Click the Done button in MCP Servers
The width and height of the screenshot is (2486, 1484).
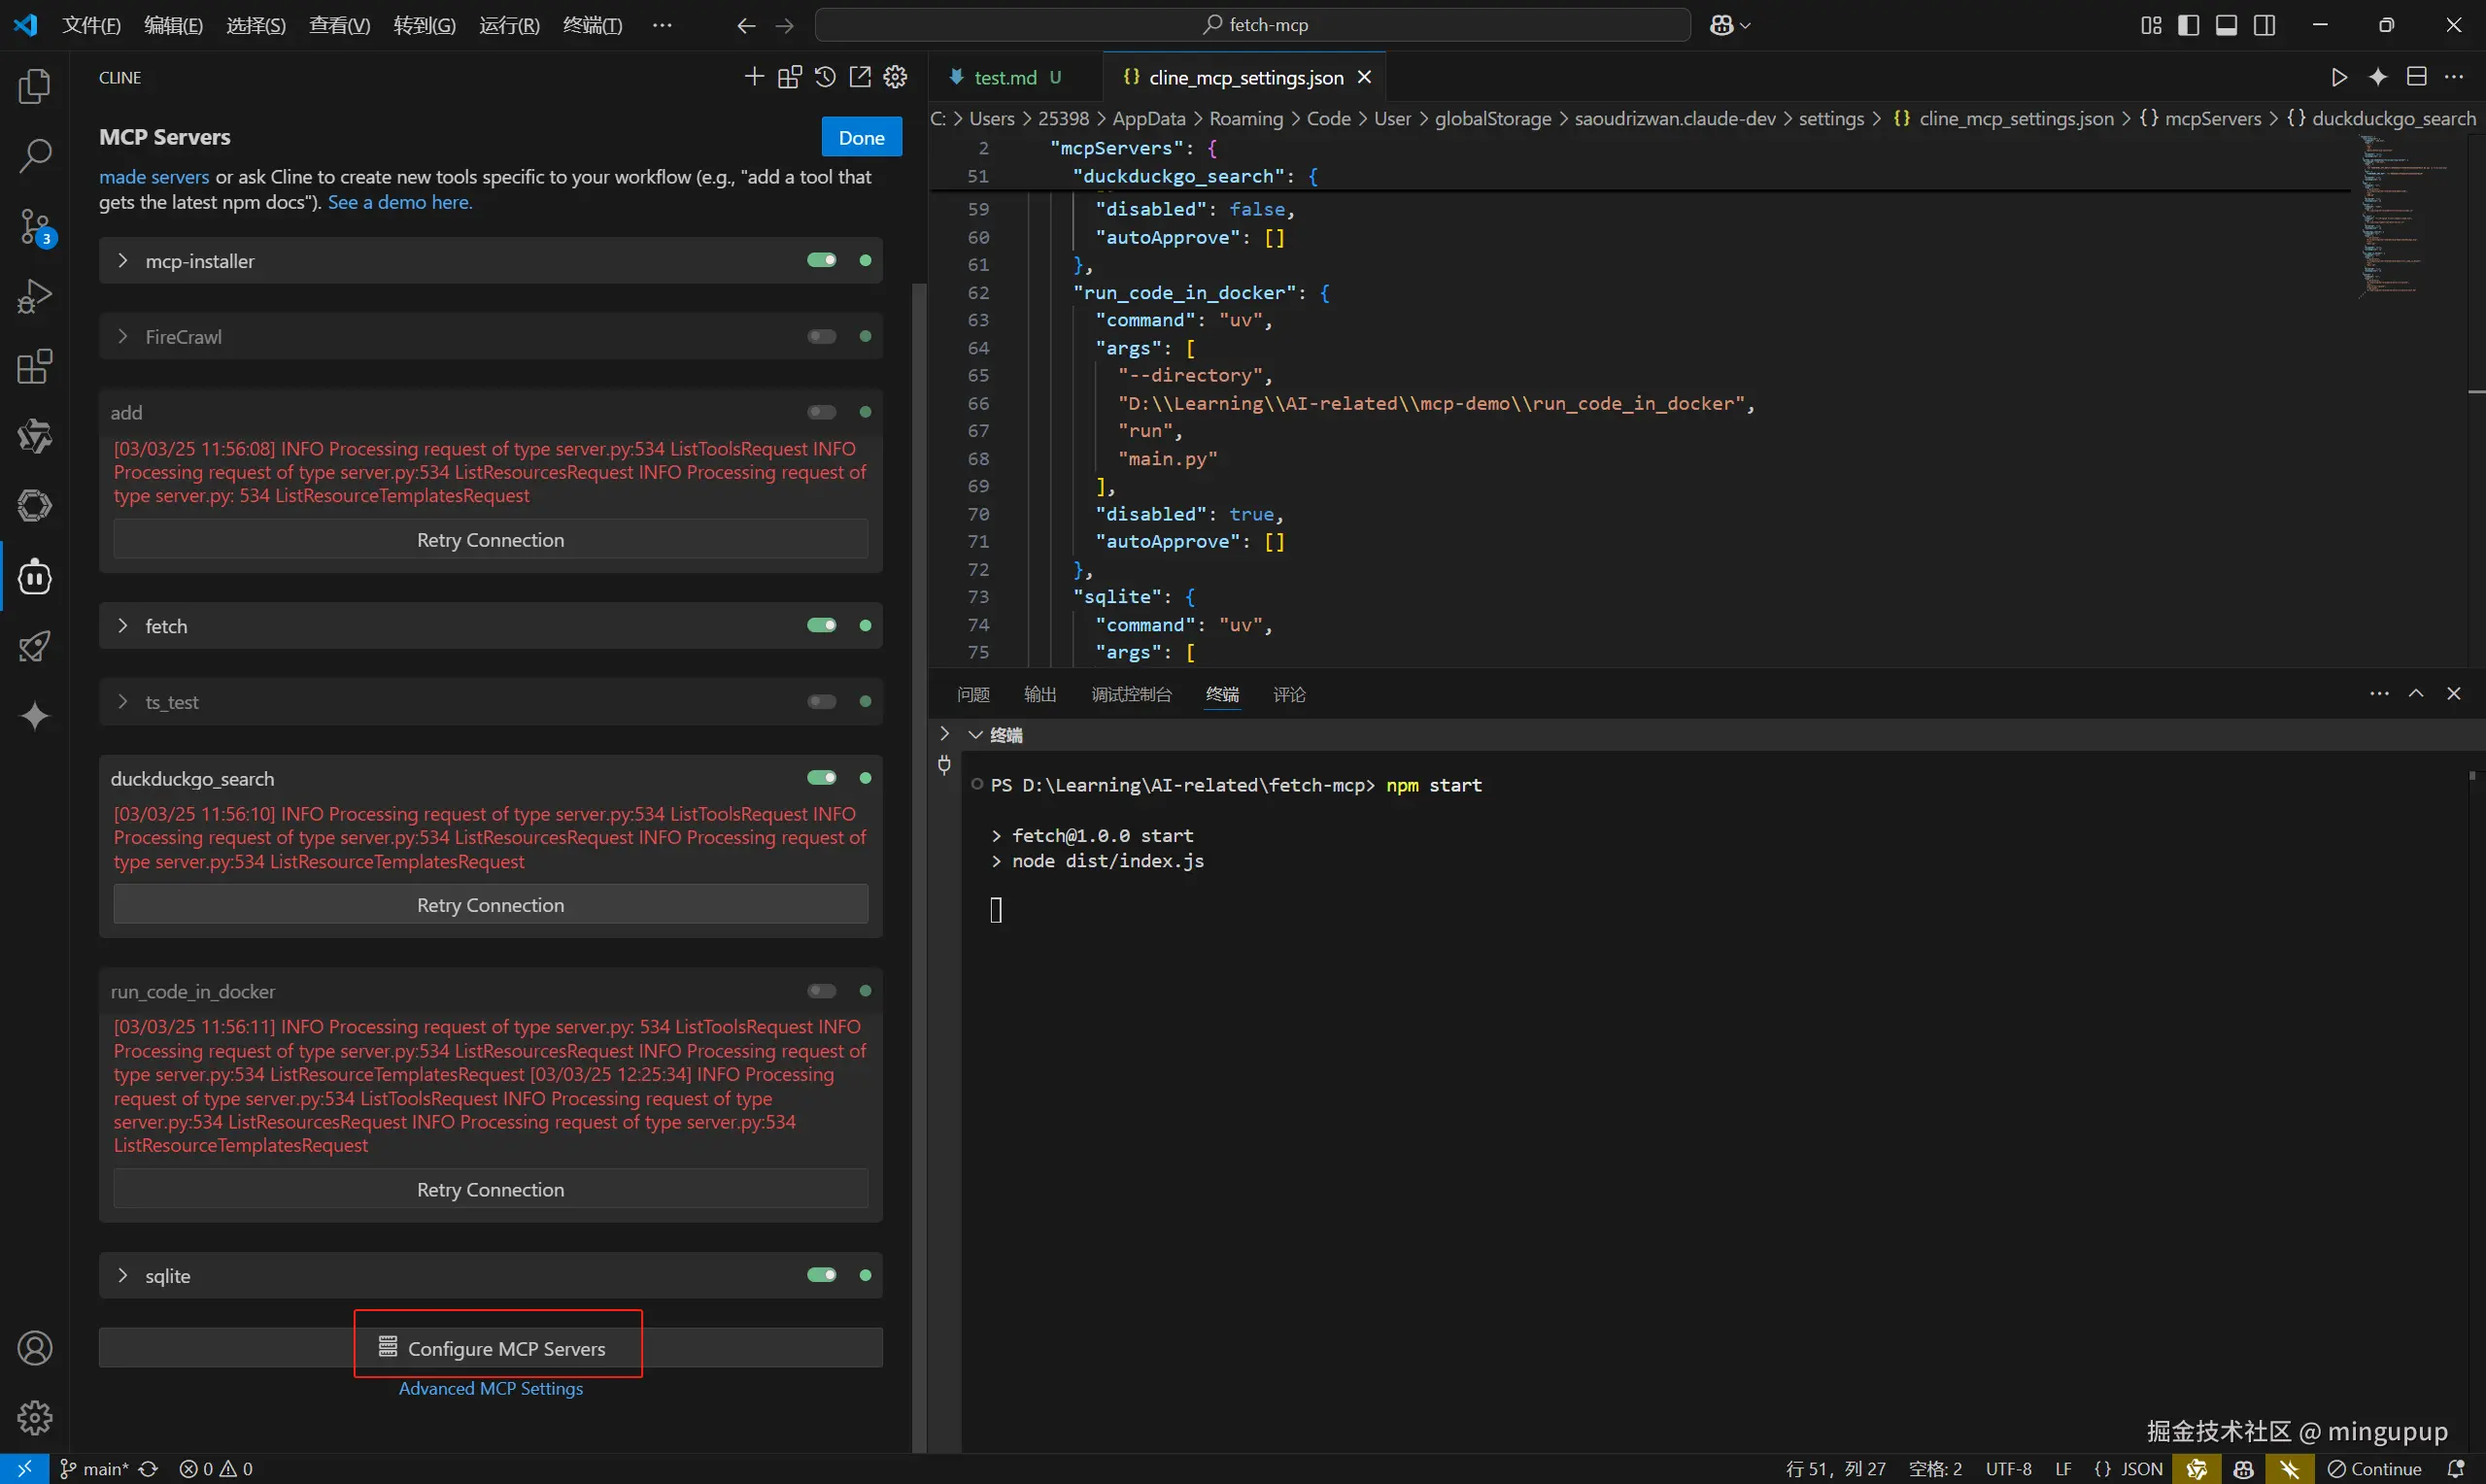coord(861,137)
